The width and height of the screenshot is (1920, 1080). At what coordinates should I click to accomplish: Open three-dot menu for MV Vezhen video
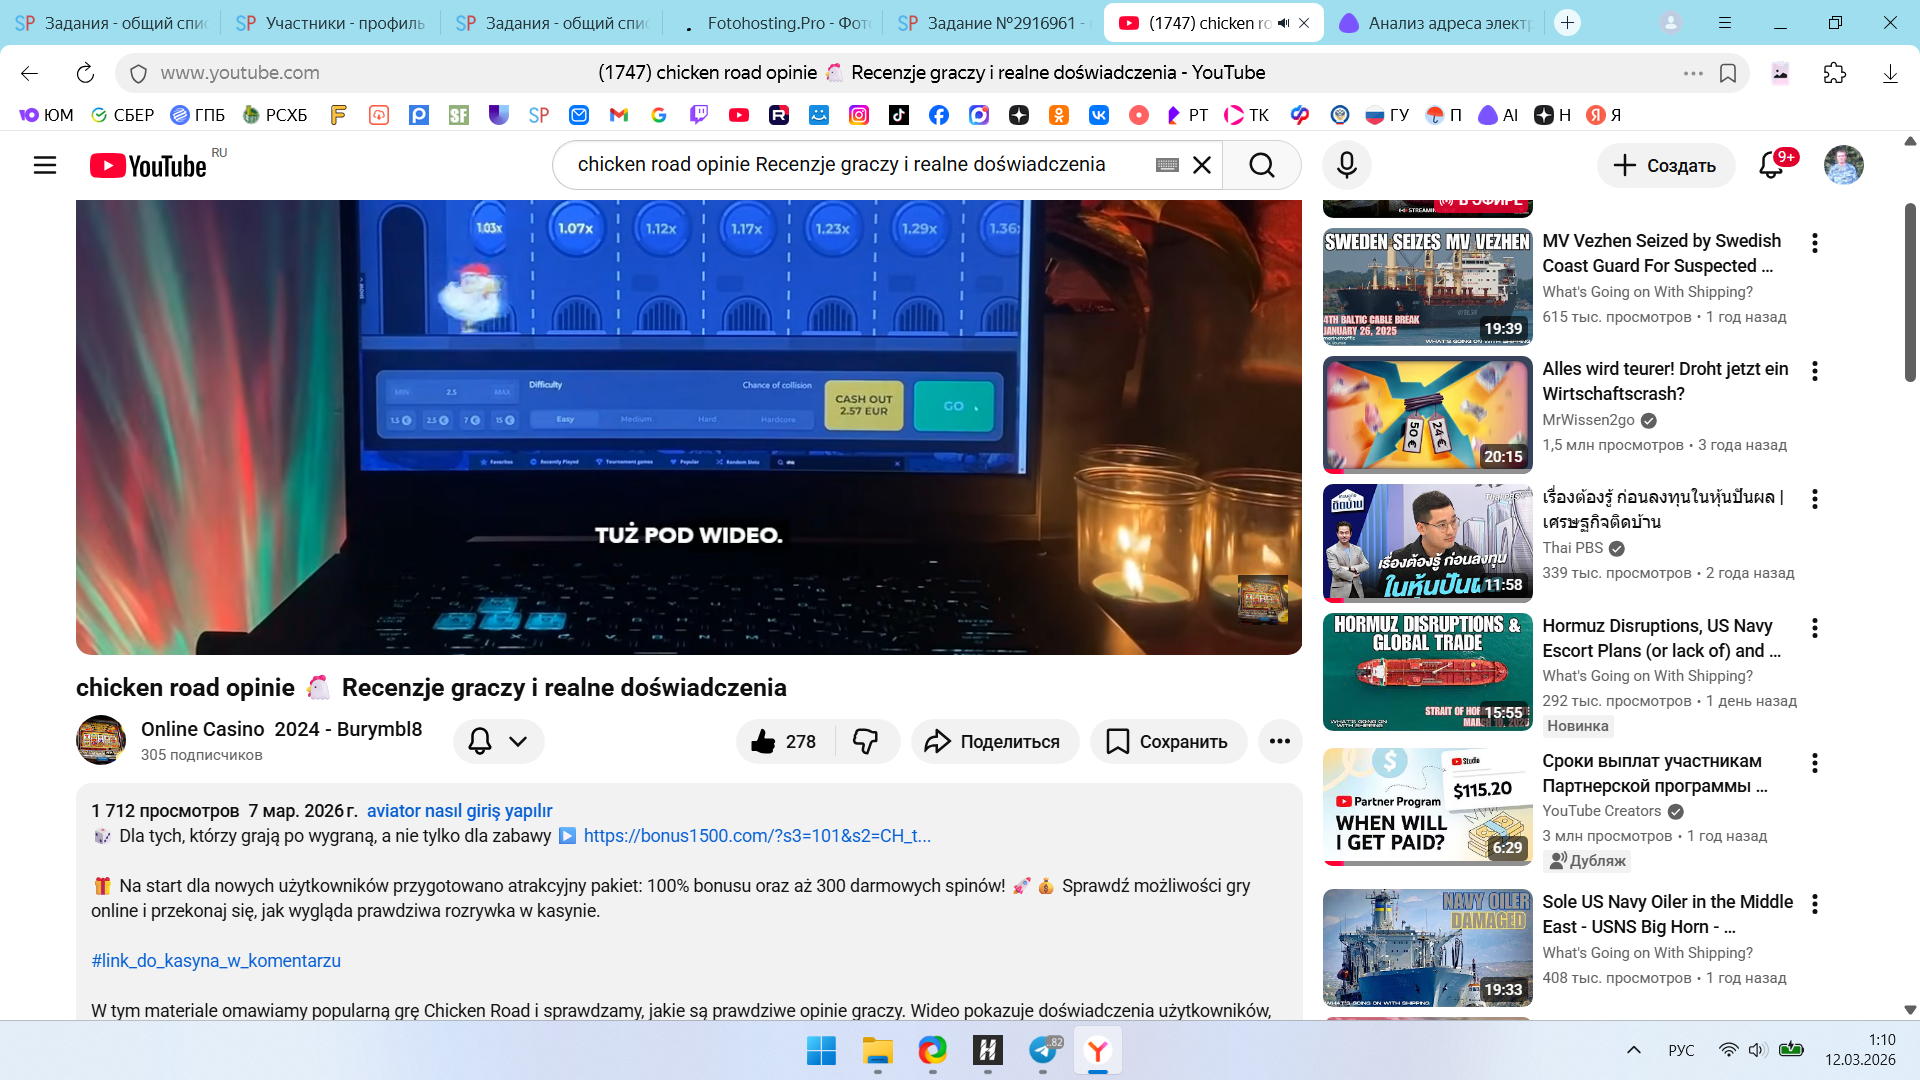tap(1814, 243)
